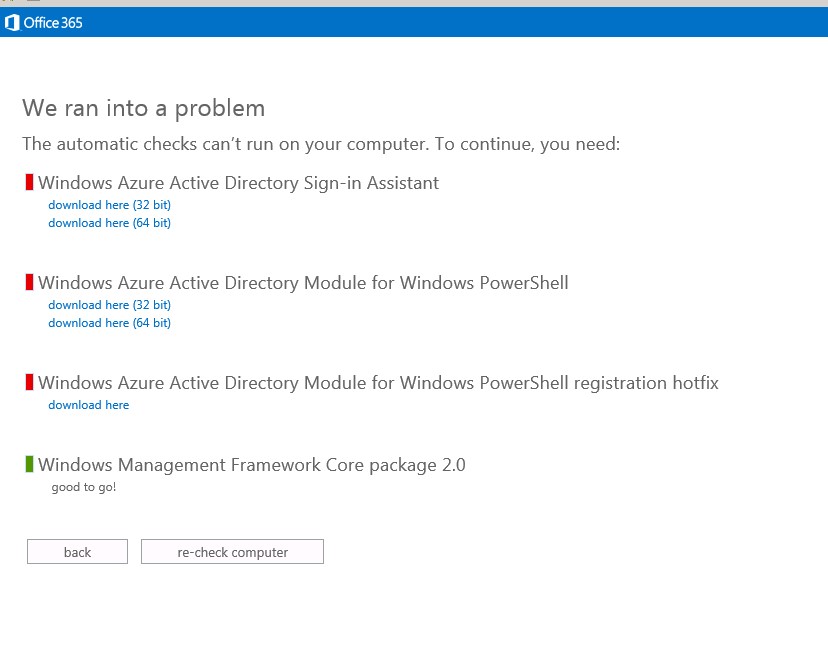Select the 'We ran into a problem' heading
The height and width of the screenshot is (658, 828).
pyautogui.click(x=144, y=109)
